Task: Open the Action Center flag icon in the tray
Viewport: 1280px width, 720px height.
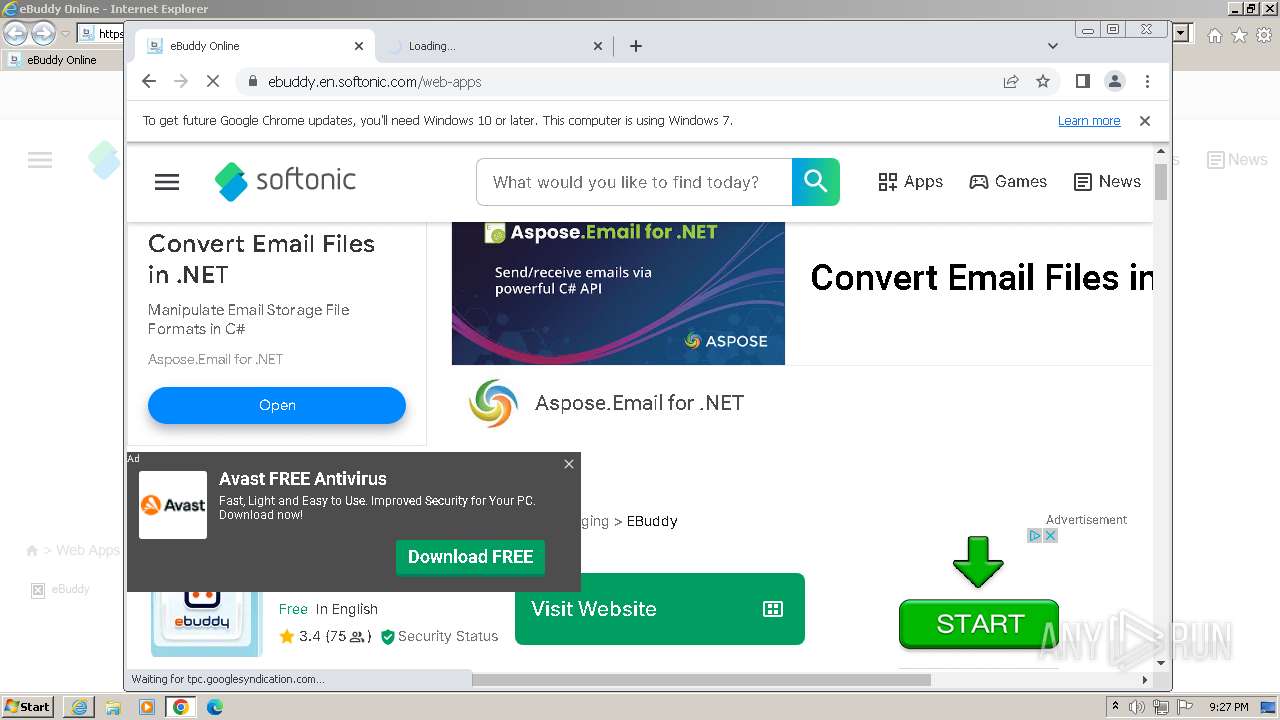Action: (1184, 707)
